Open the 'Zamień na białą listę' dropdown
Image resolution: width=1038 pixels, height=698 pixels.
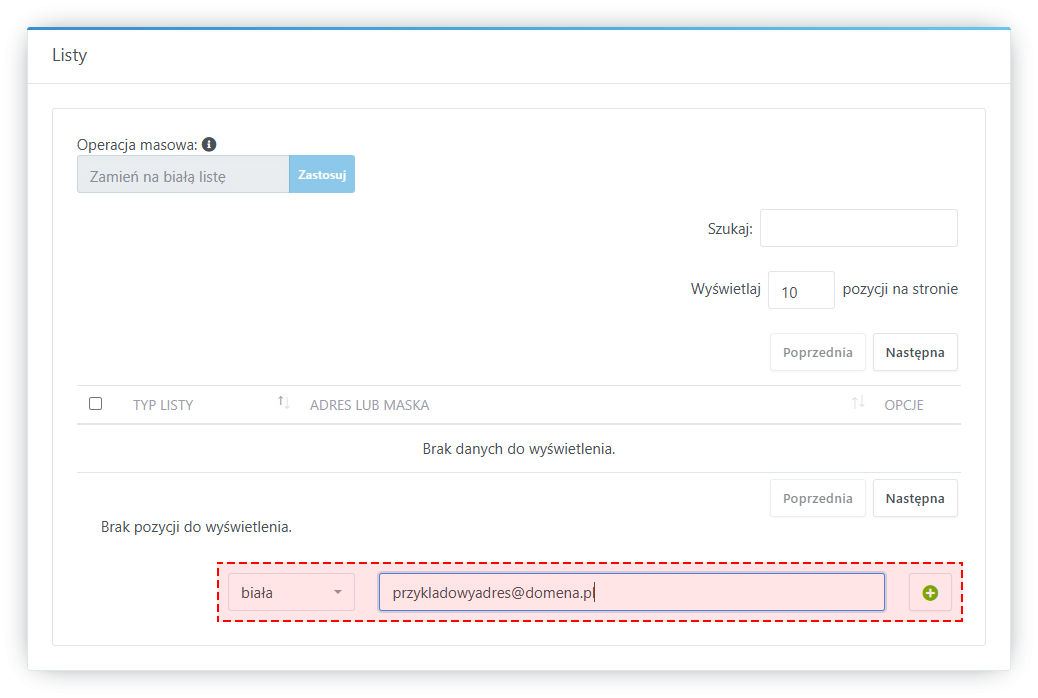pos(183,174)
